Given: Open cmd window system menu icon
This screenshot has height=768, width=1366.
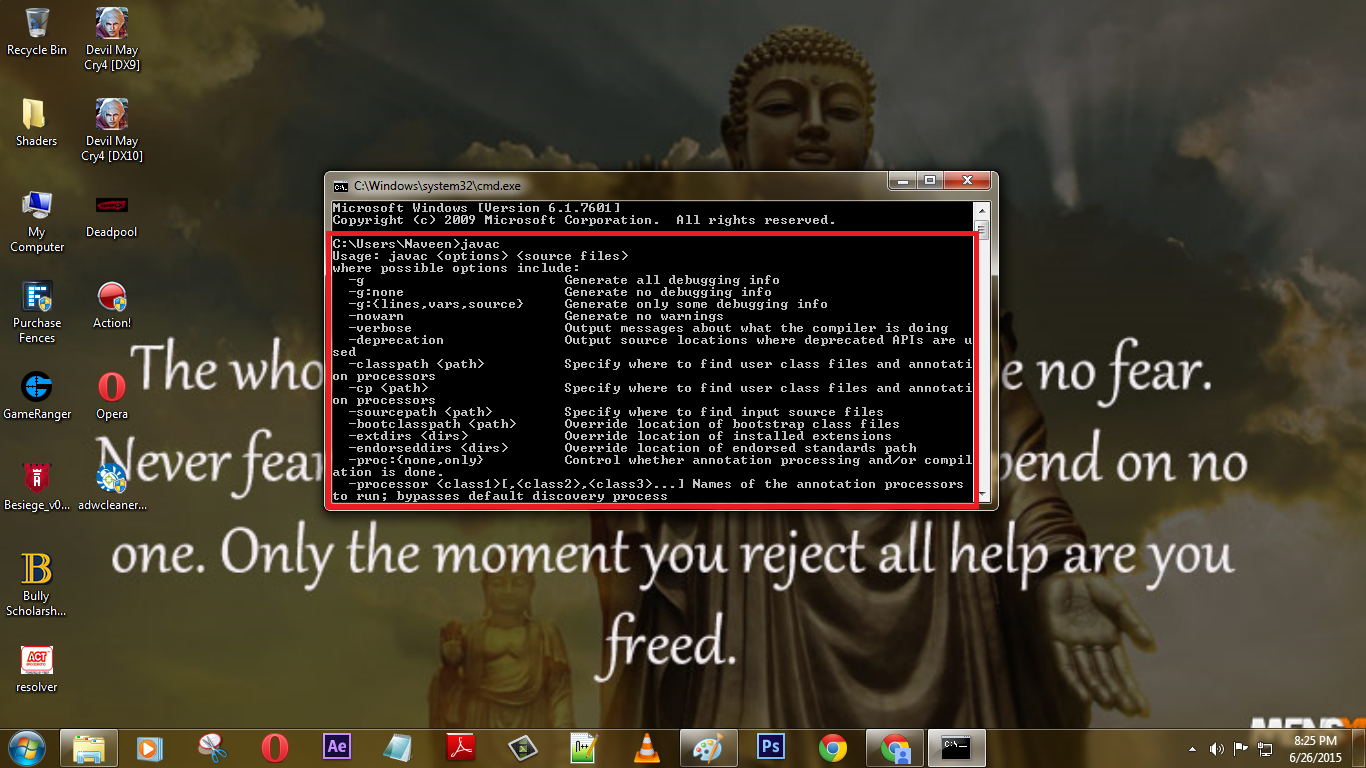Looking at the screenshot, I should tap(340, 185).
